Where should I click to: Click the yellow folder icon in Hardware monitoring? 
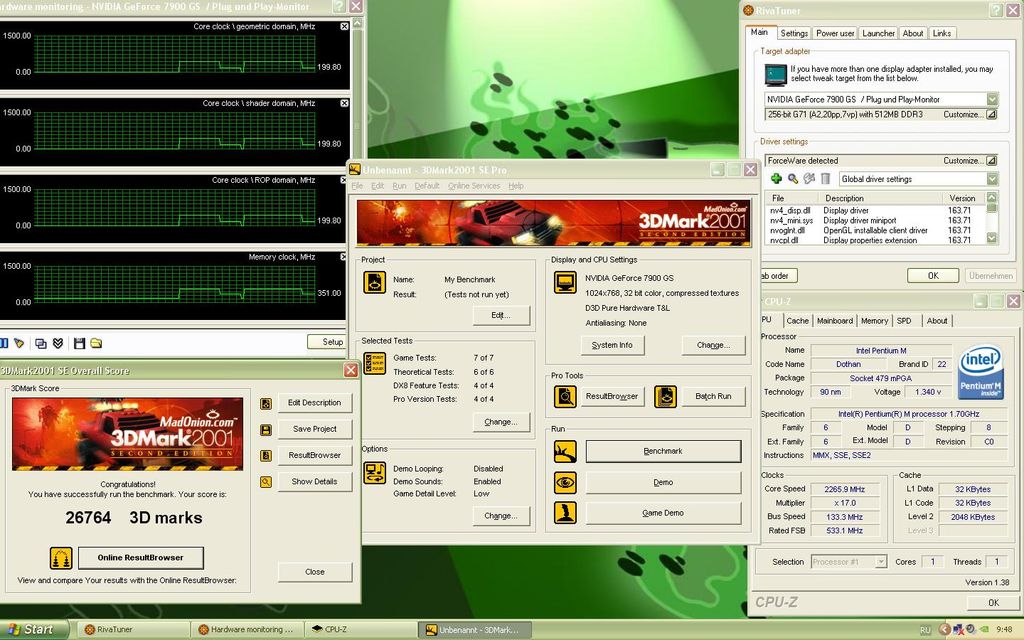(96, 343)
